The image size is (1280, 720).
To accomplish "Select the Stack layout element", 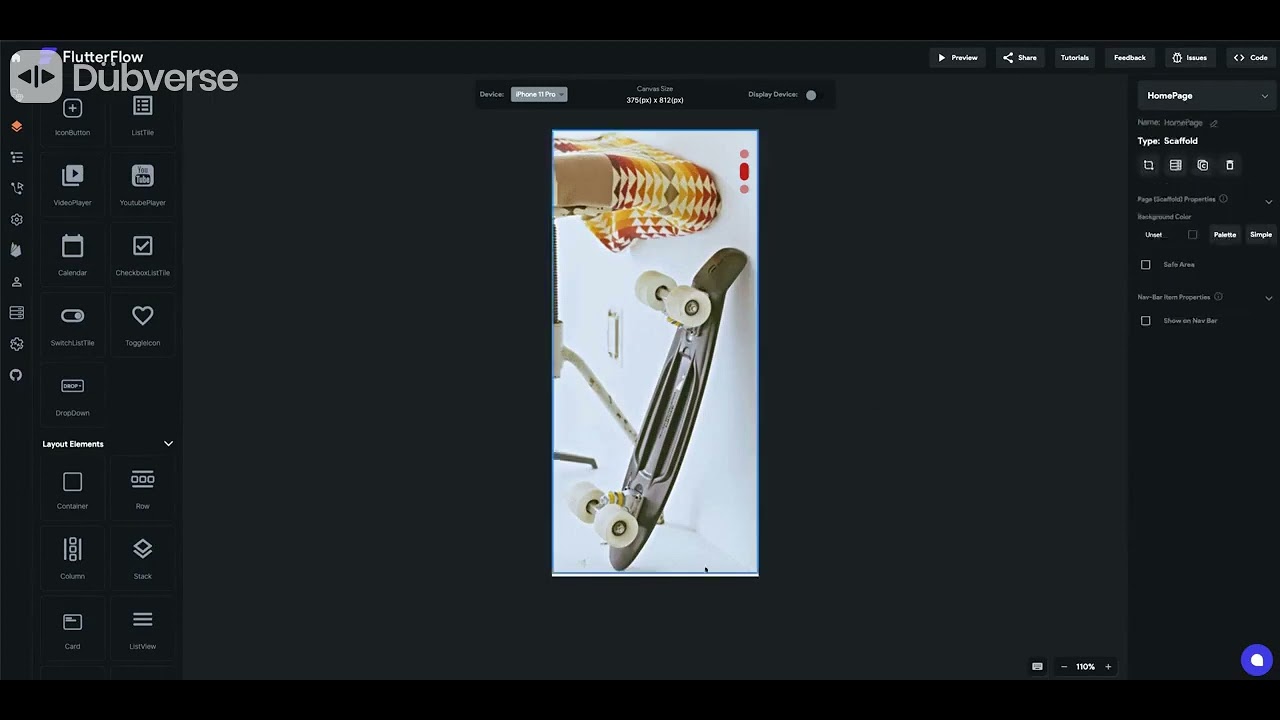I will pyautogui.click(x=142, y=558).
